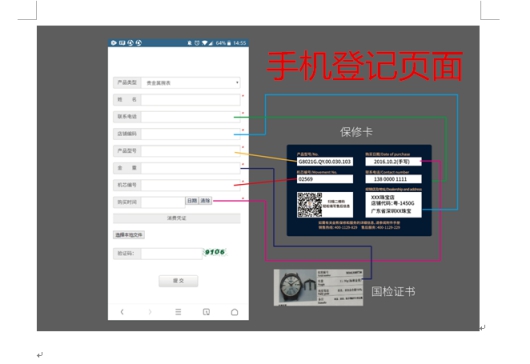Focus the 姓名 name input field
The image size is (530, 364).
[191, 100]
